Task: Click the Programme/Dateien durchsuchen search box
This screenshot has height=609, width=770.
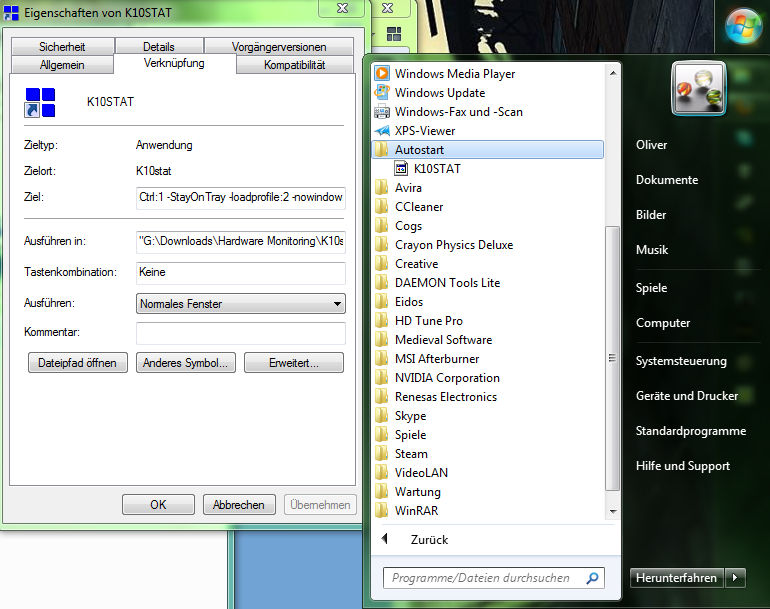Action: click(494, 578)
